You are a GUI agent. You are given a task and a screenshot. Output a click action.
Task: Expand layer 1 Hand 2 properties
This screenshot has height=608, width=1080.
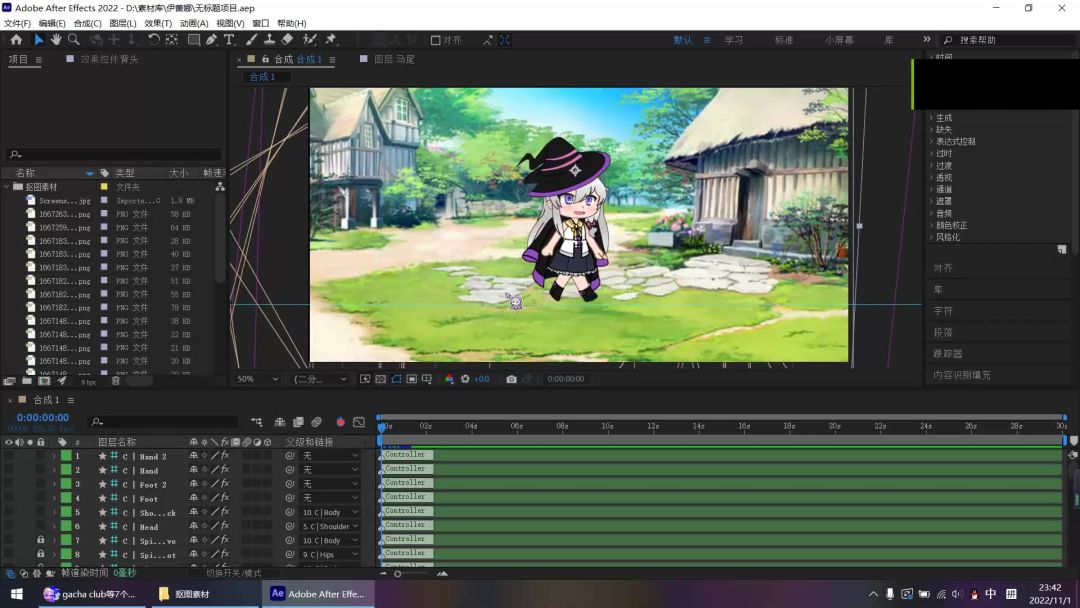(54, 456)
